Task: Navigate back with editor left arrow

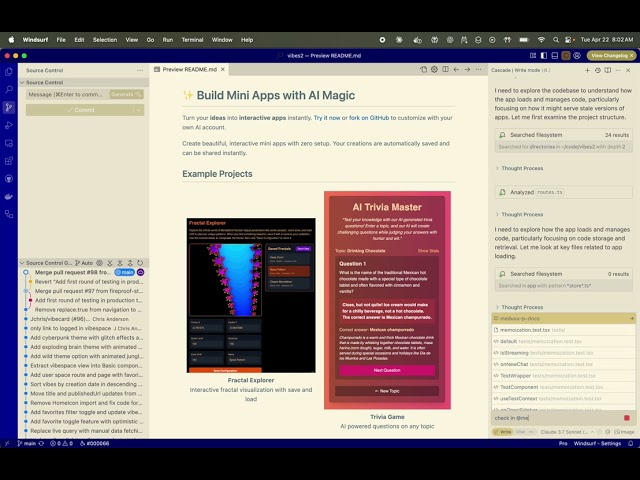Action: (x=456, y=69)
